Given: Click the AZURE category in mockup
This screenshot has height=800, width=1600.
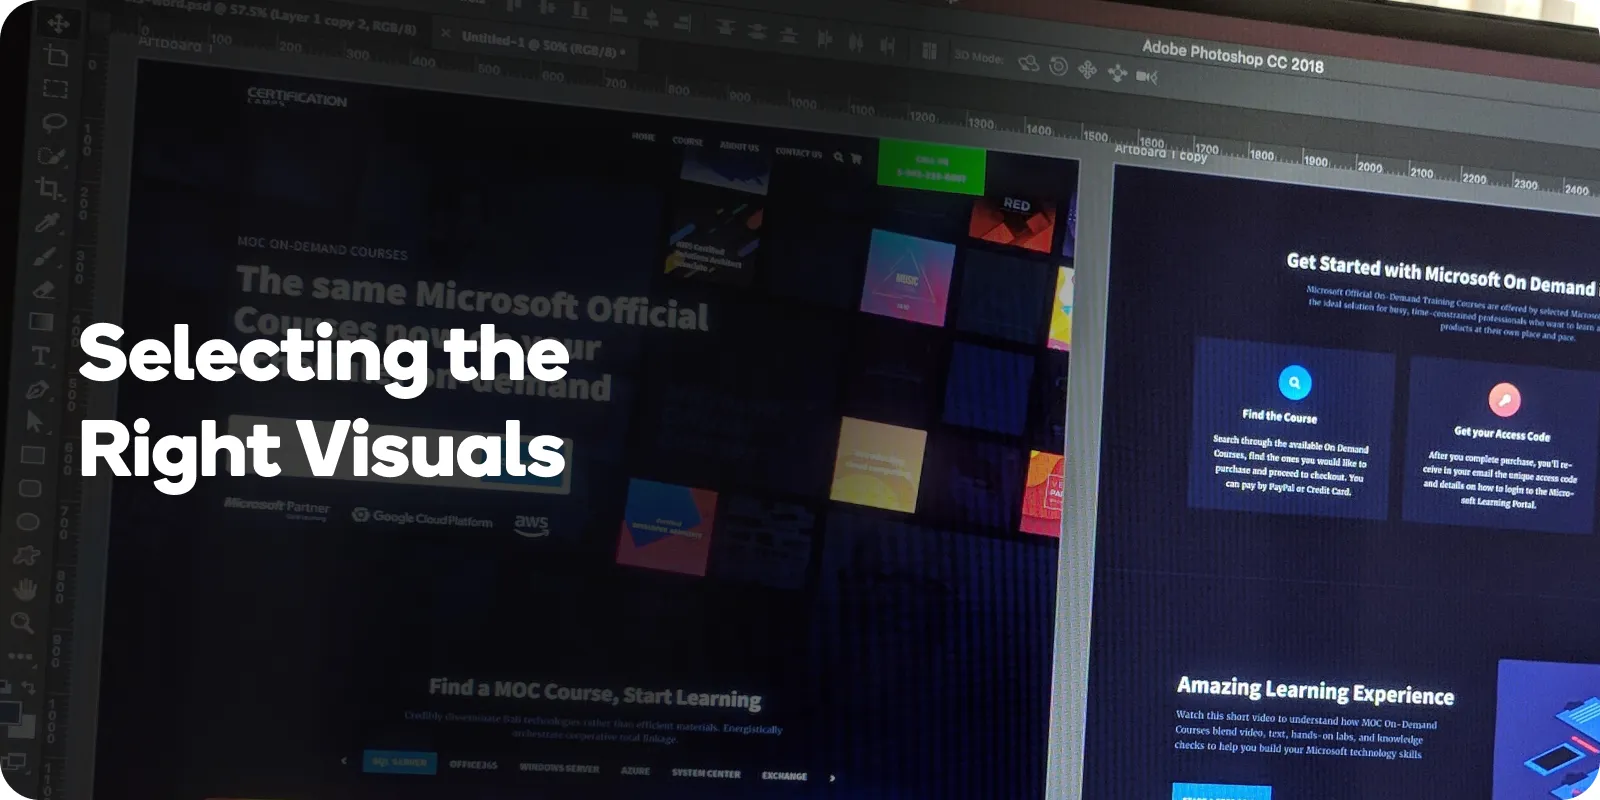Looking at the screenshot, I should pos(635,771).
